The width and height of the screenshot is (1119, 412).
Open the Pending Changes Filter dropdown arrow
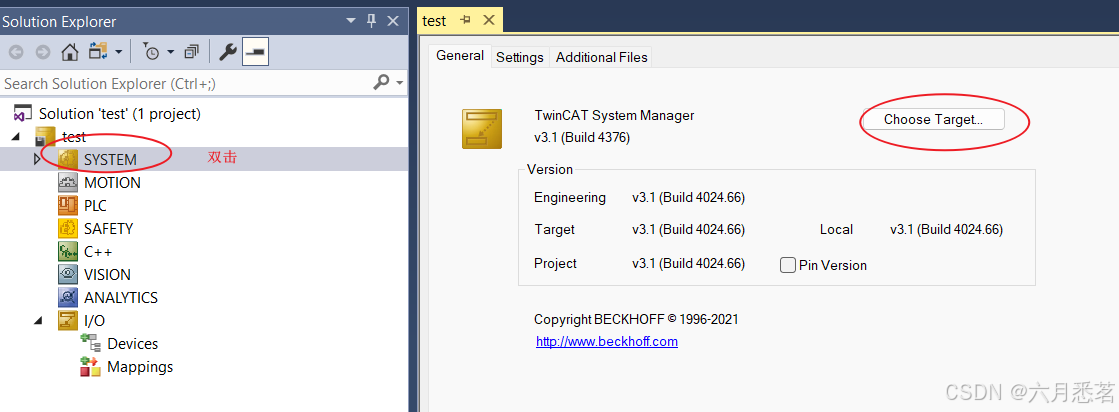tap(171, 52)
